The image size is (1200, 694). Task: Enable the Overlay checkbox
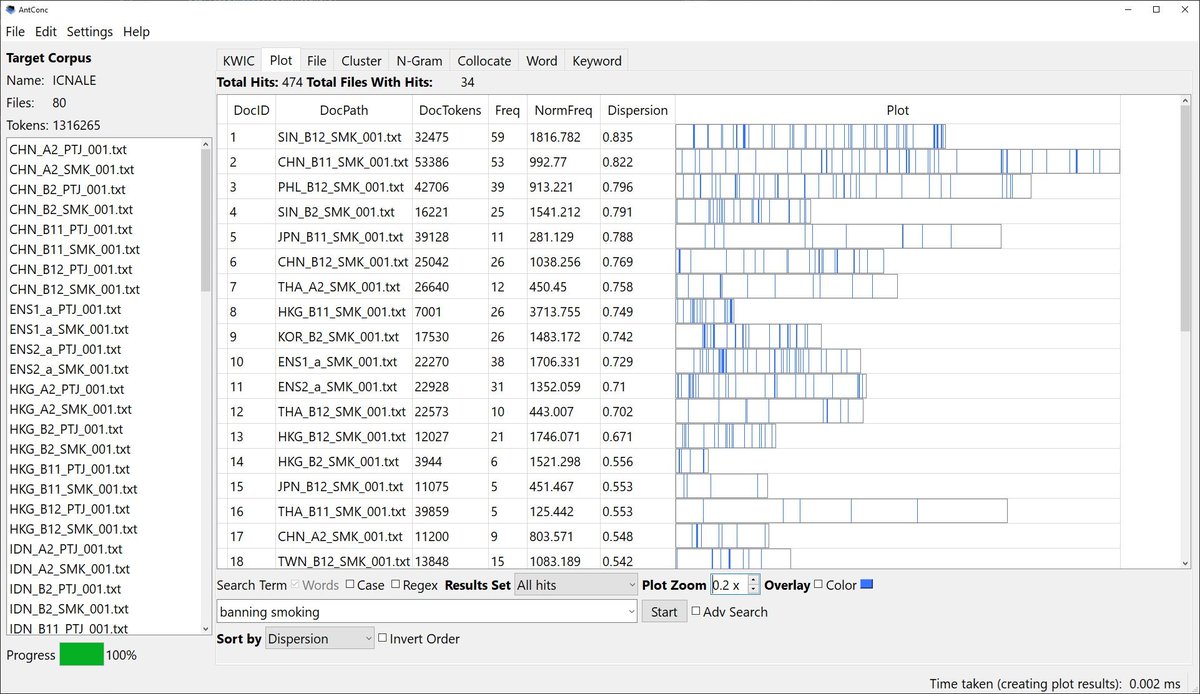(x=819, y=585)
